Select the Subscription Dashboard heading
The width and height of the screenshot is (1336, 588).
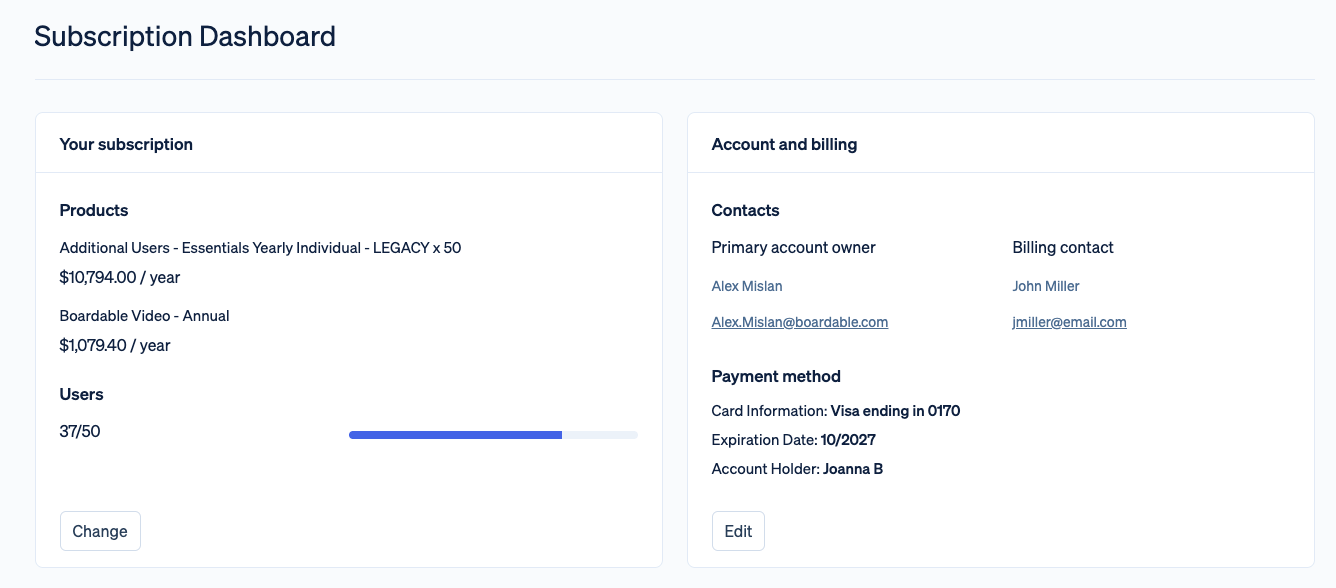point(185,36)
